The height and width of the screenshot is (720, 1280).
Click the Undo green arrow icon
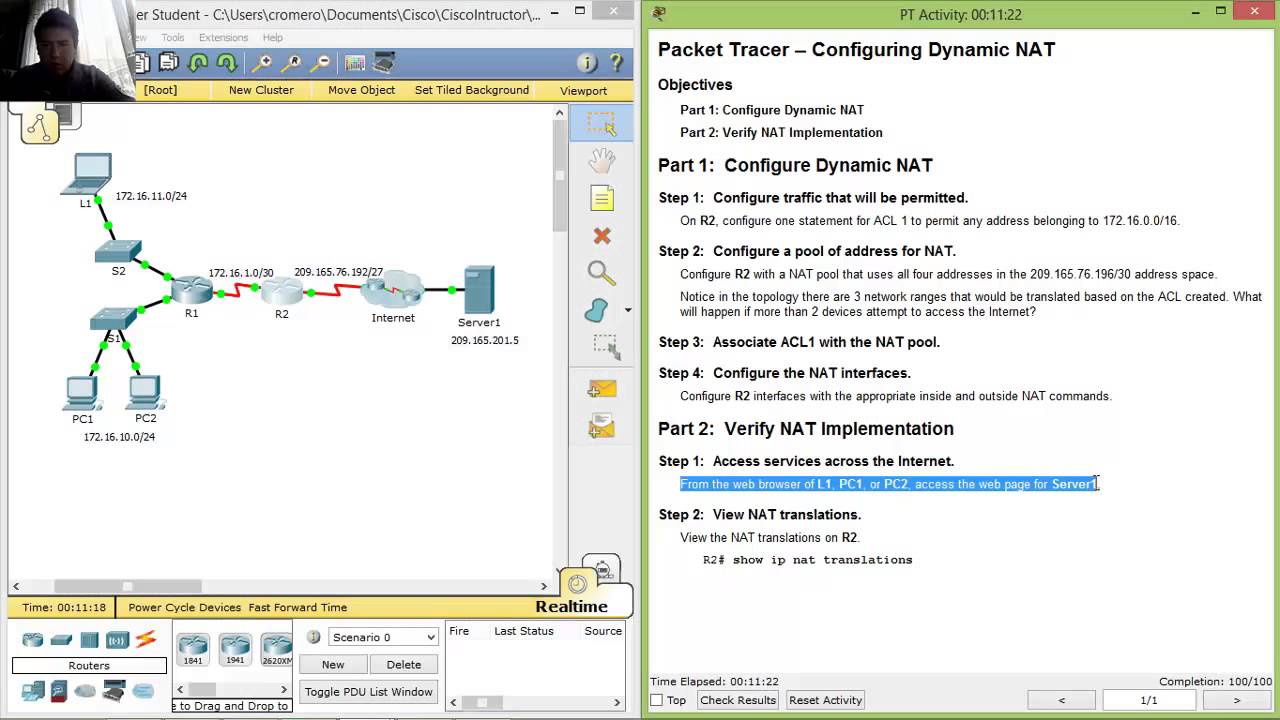(198, 63)
